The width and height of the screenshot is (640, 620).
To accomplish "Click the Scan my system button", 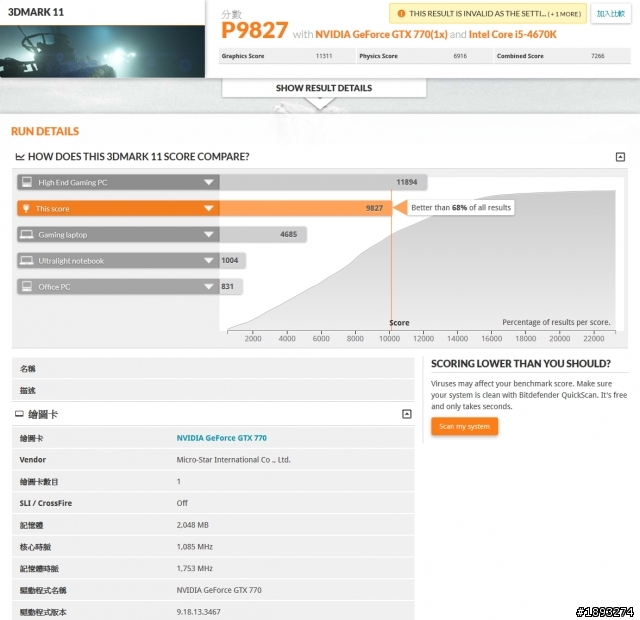I will pyautogui.click(x=464, y=427).
